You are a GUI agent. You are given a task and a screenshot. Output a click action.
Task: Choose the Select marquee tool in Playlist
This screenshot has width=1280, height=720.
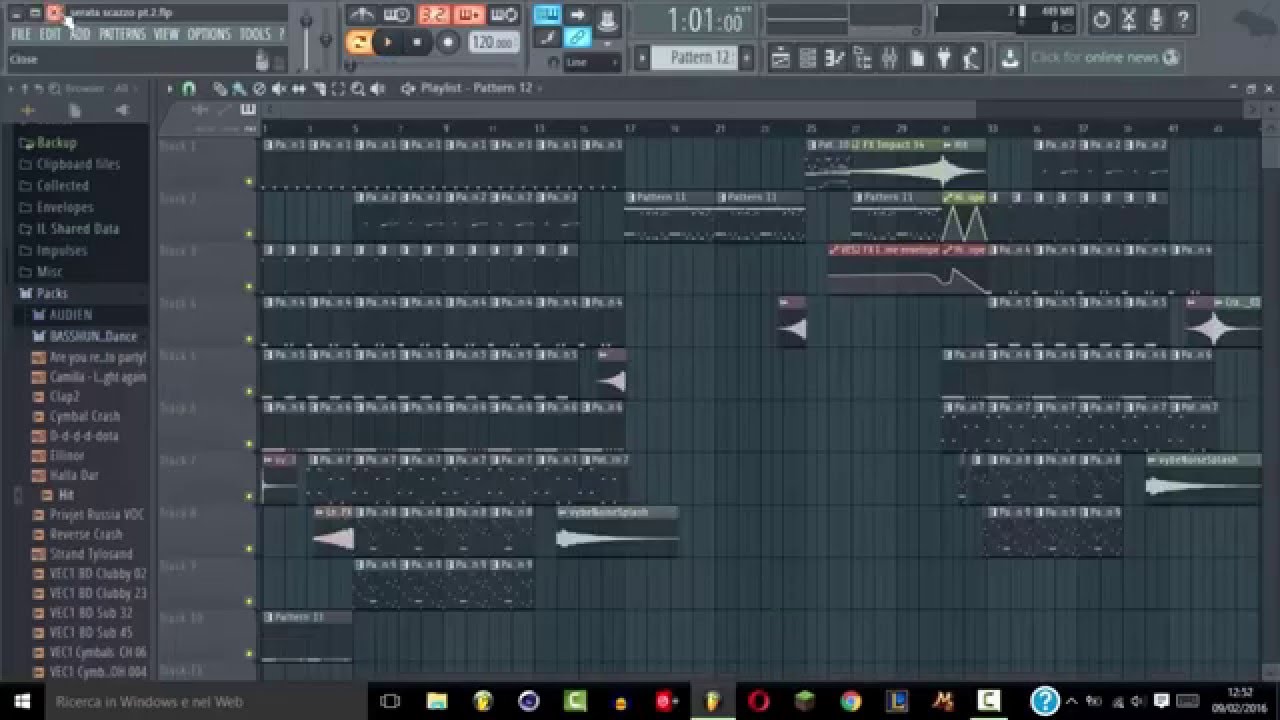coord(338,89)
